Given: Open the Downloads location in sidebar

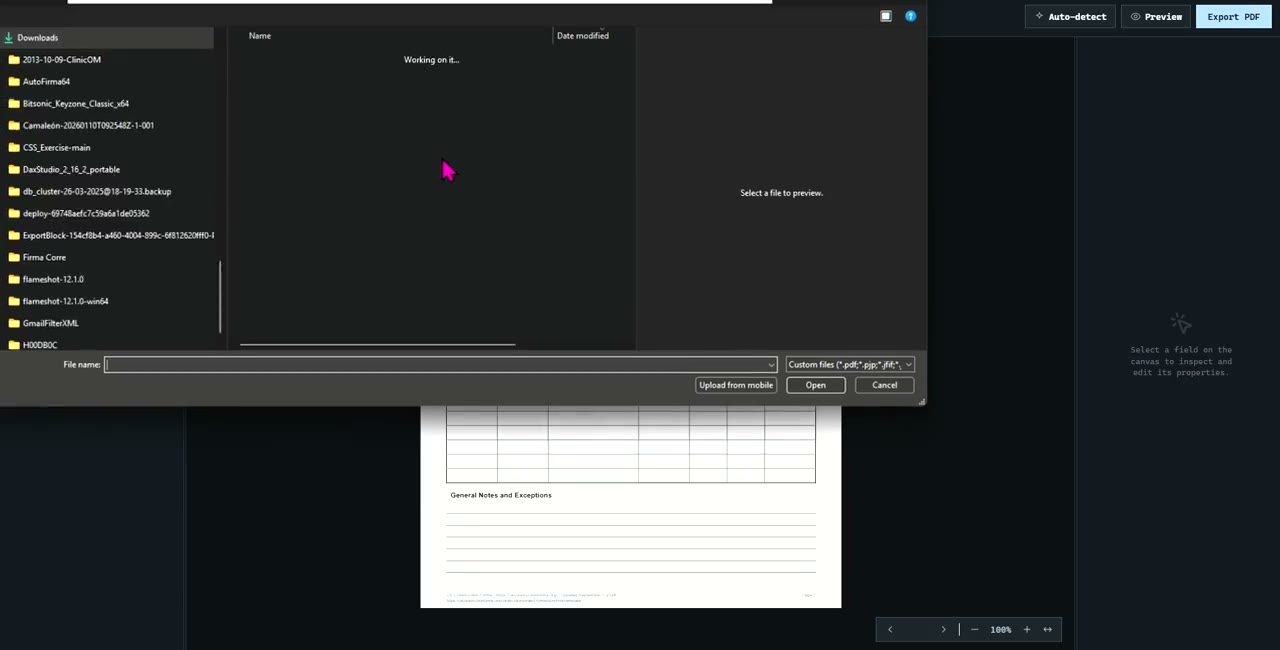Looking at the screenshot, I should 106,38.
